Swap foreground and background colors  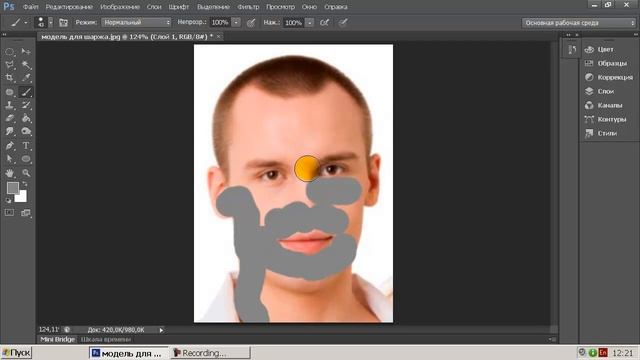coord(25,184)
